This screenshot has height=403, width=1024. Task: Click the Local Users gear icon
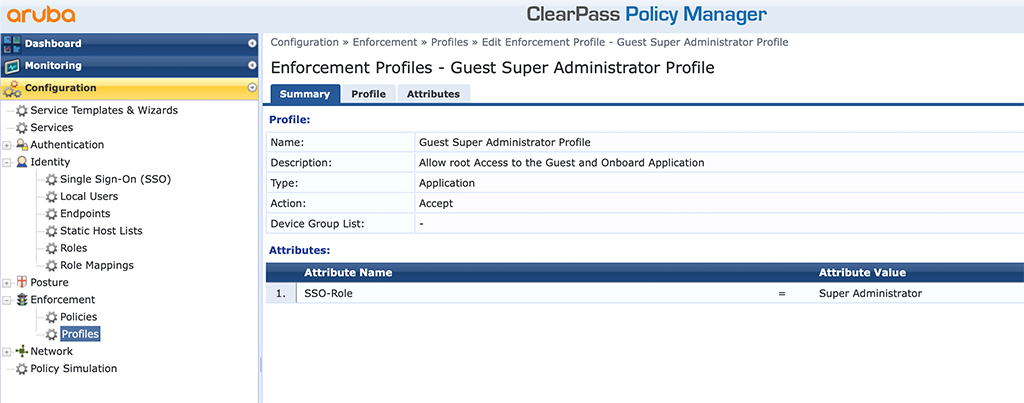52,196
